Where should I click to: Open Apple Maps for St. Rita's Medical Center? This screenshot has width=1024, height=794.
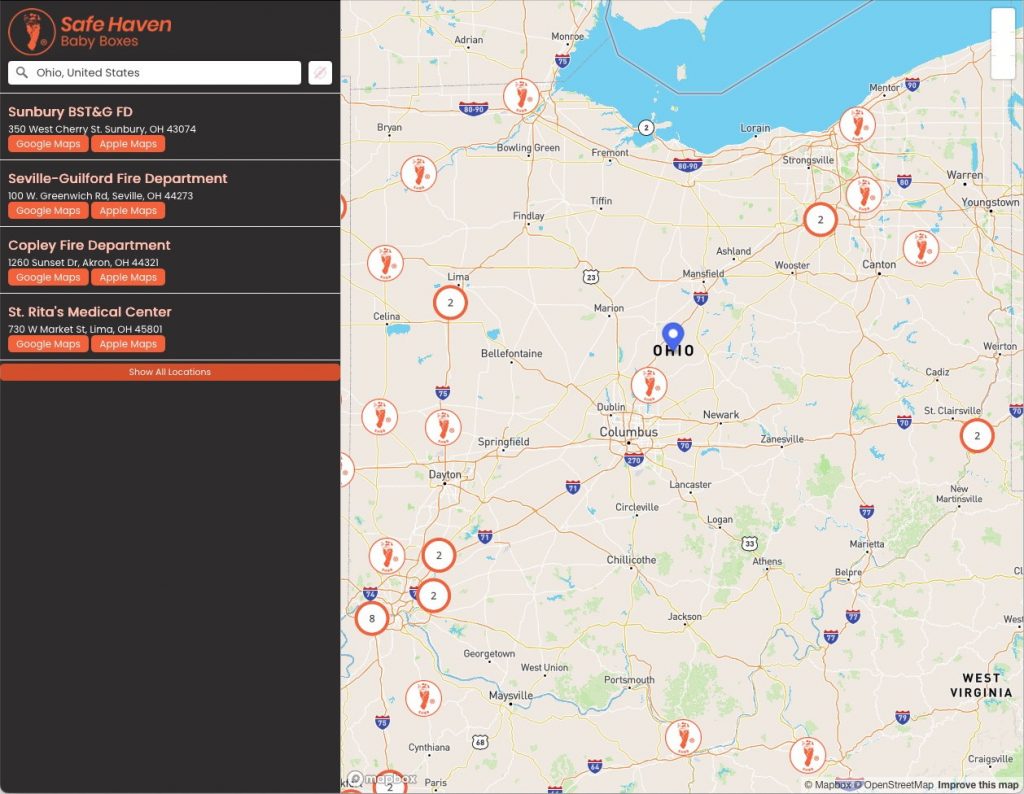pos(128,344)
